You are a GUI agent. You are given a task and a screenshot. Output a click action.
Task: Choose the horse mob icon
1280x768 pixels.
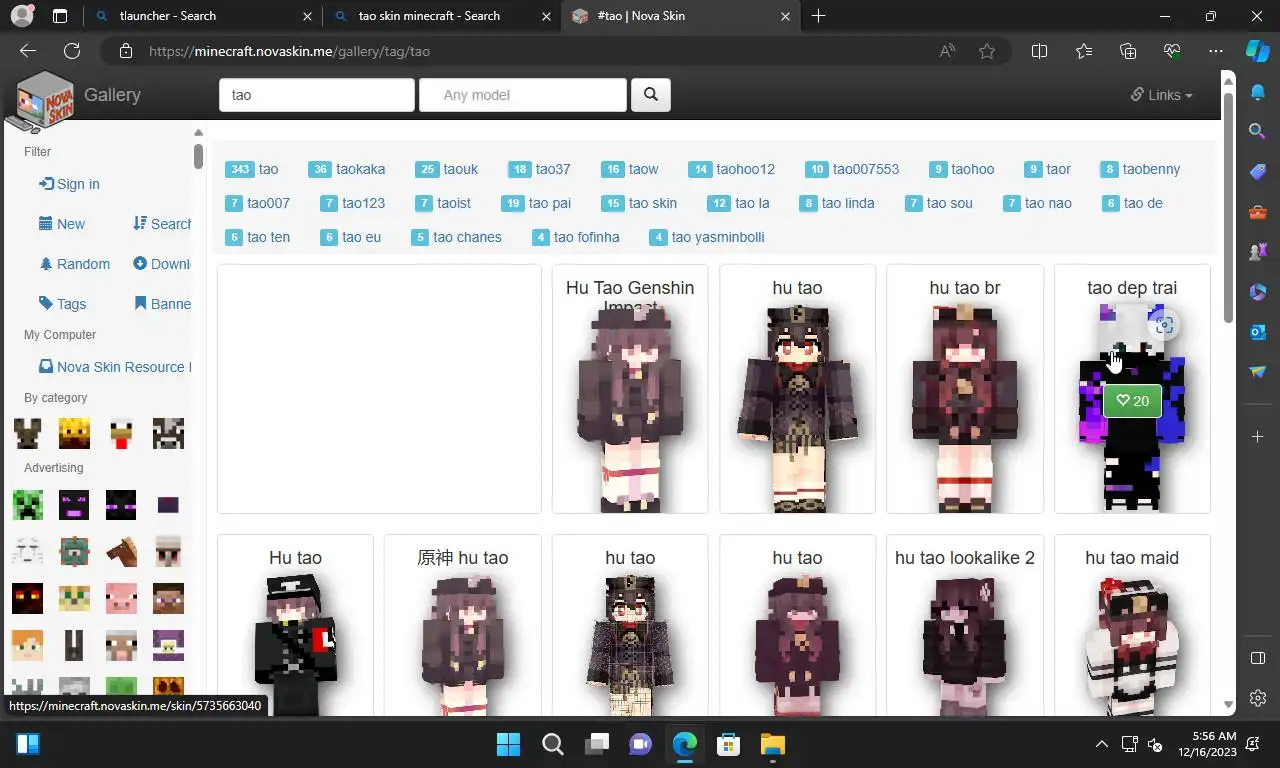click(121, 551)
